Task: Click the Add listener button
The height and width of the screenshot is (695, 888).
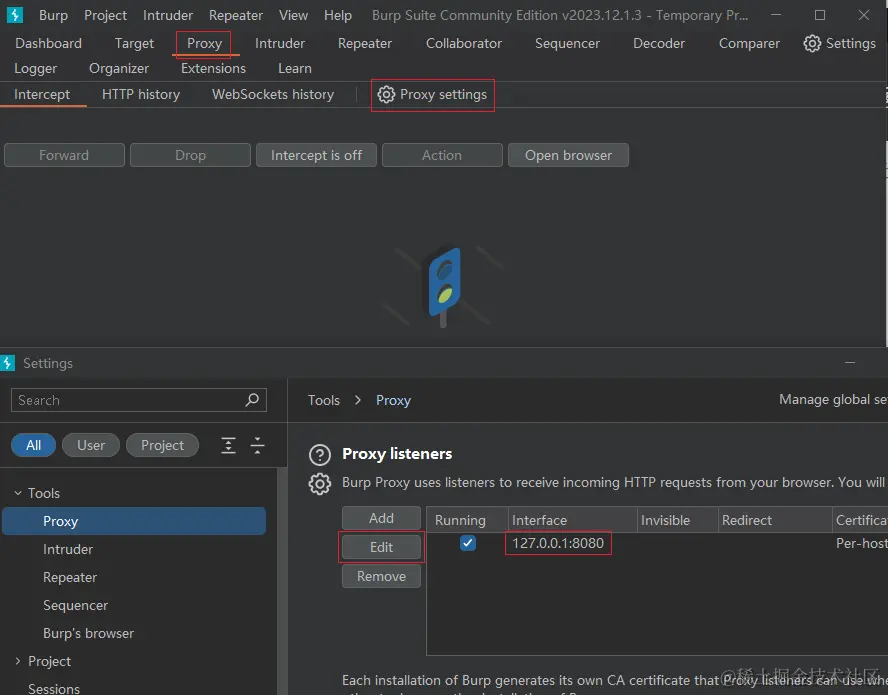Action: pyautogui.click(x=381, y=518)
